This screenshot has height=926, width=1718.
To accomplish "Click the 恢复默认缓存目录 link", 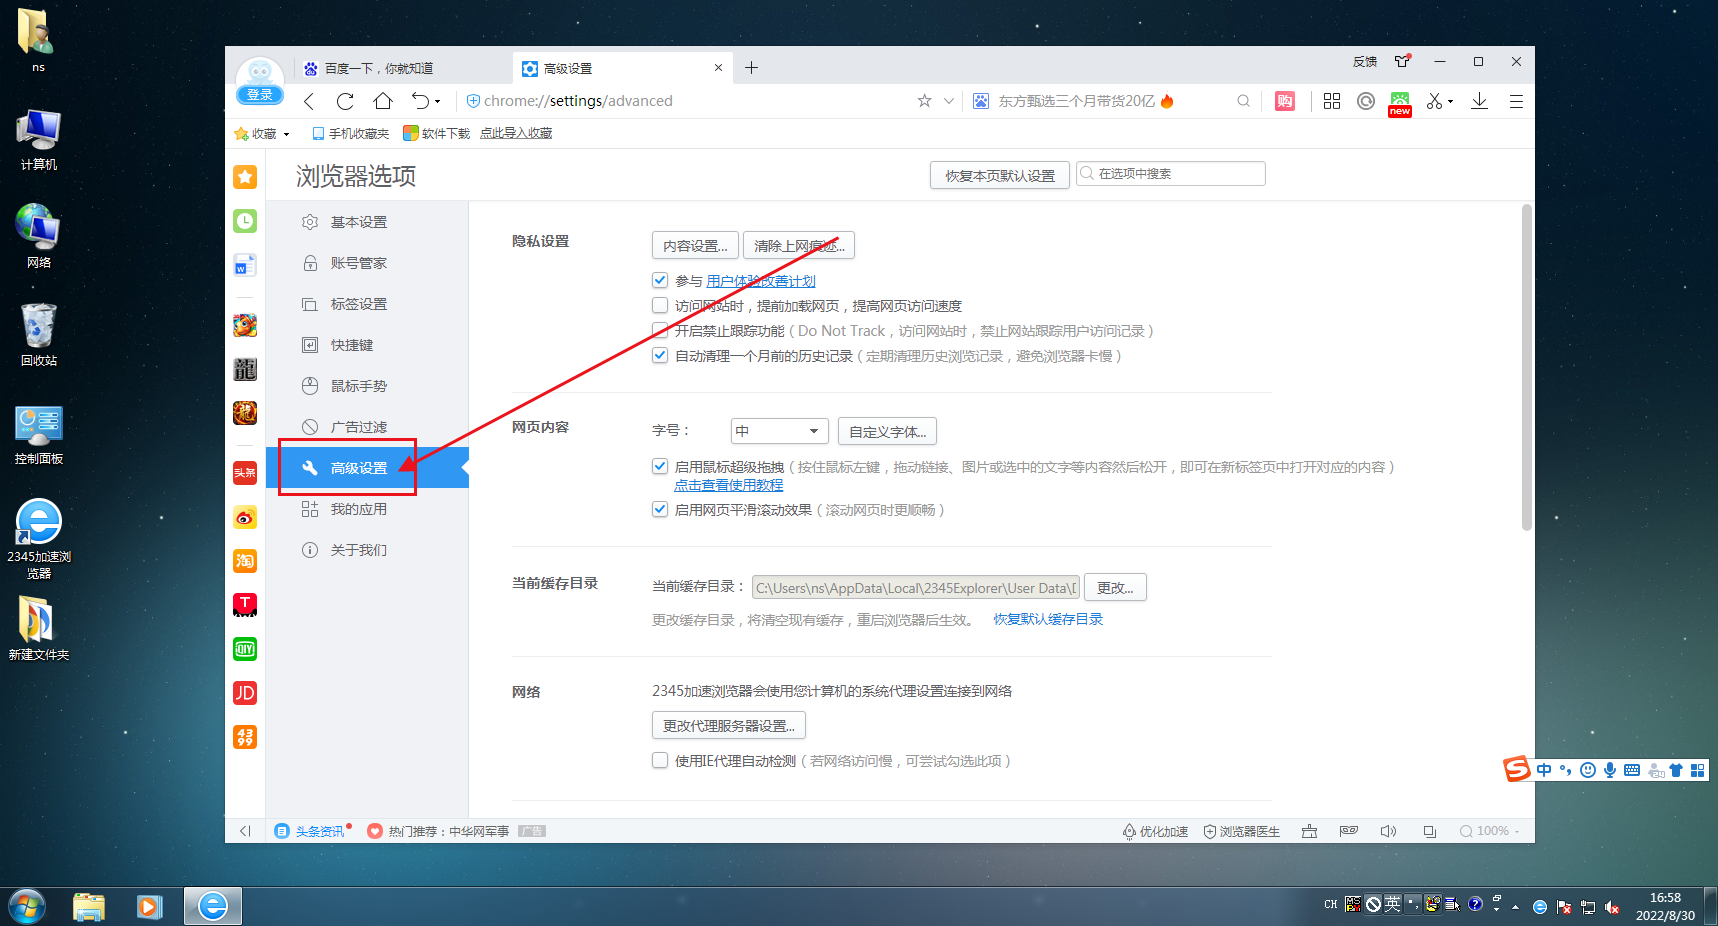I will (x=1048, y=619).
